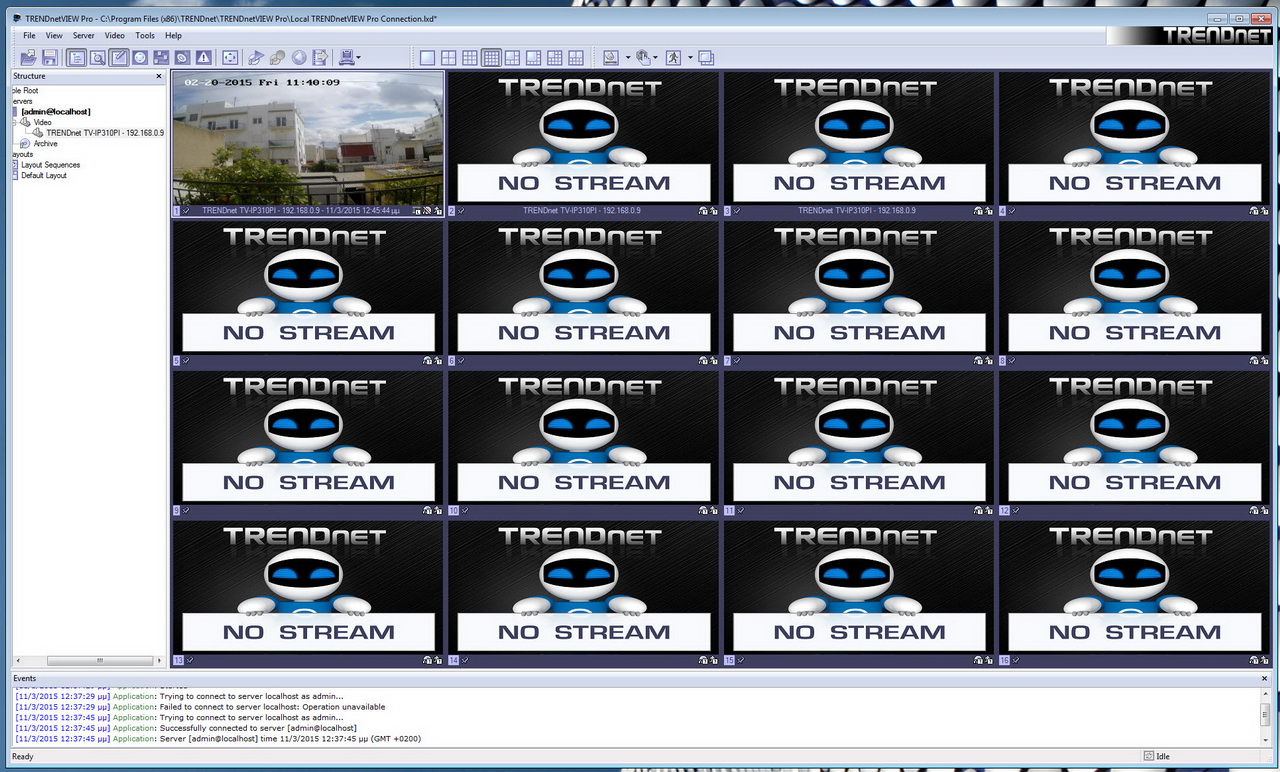Toggle the check icon on tile 6
The image size is (1280, 772).
461,361
